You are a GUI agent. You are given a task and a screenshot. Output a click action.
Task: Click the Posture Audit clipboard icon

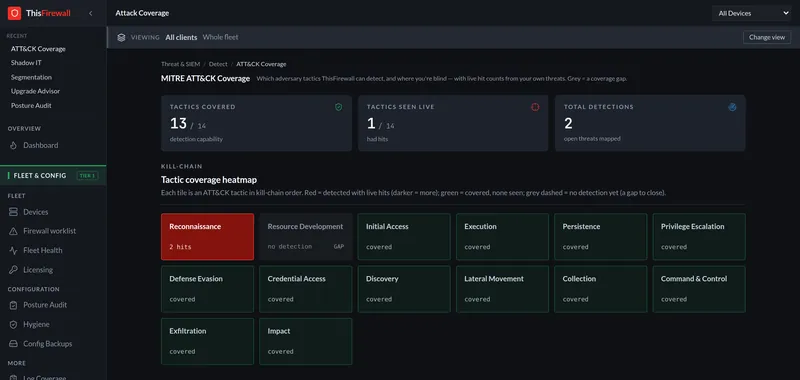pyautogui.click(x=13, y=305)
